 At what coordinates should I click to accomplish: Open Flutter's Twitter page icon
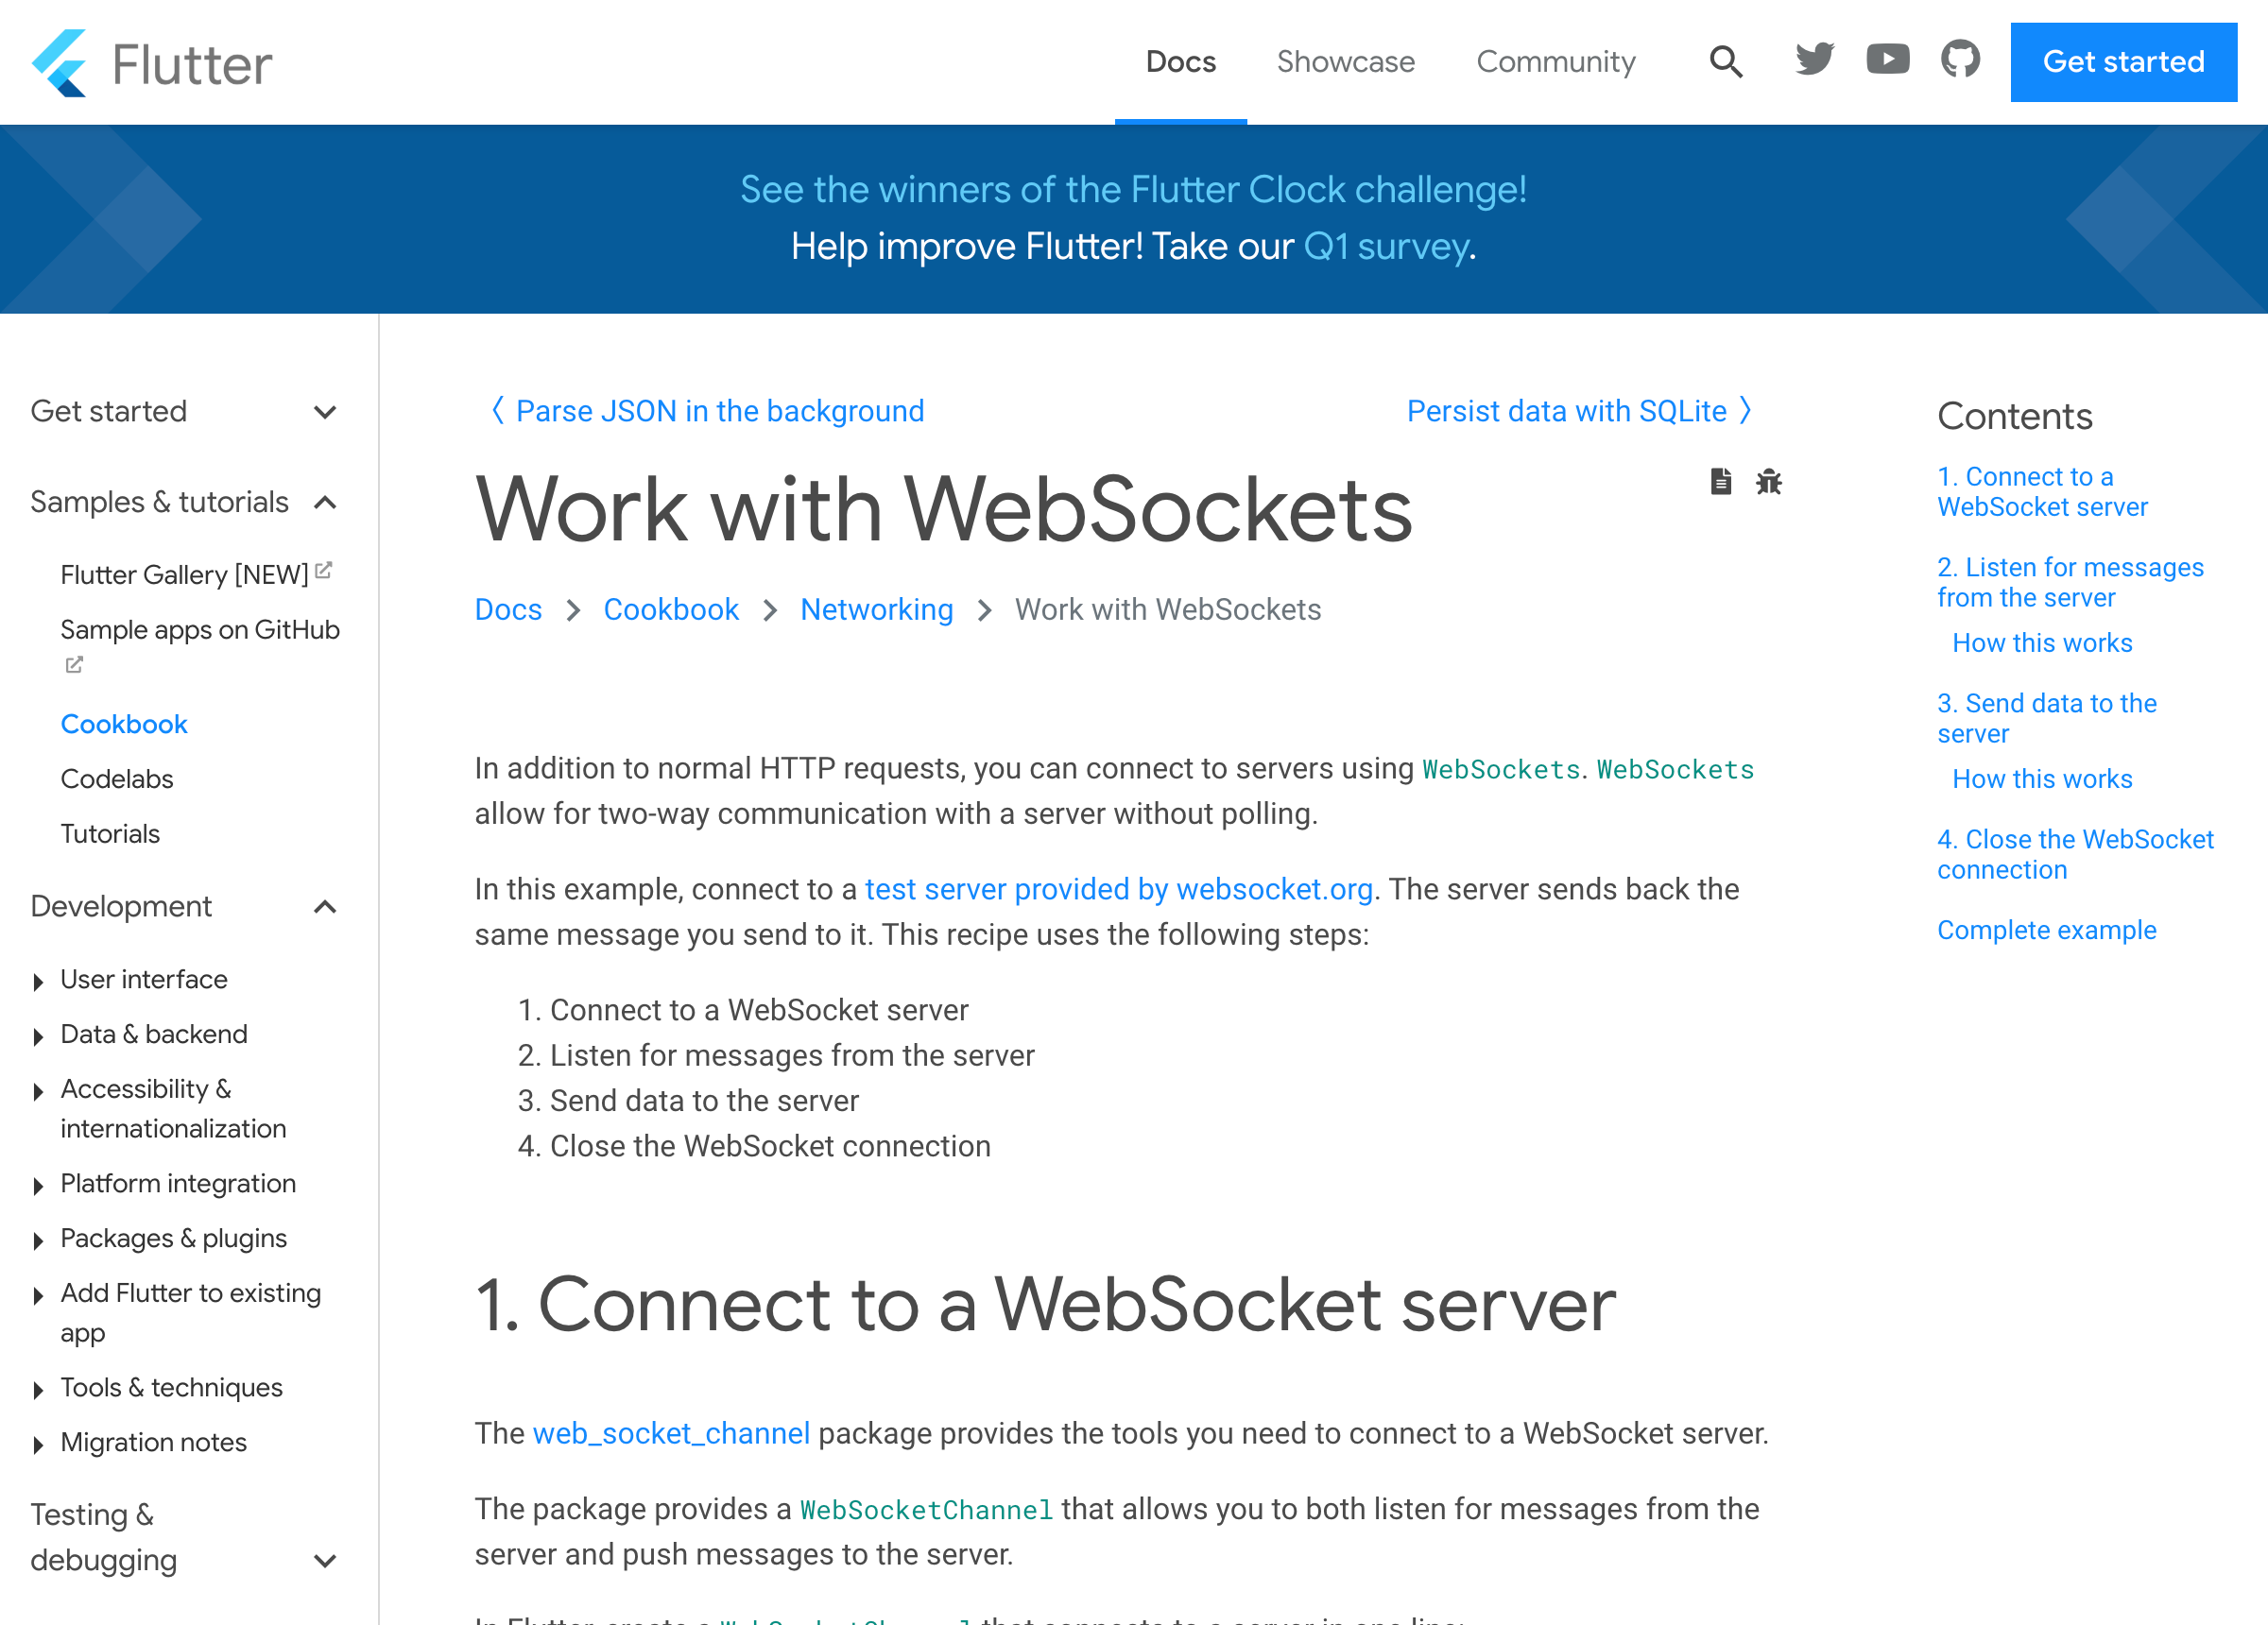click(1814, 60)
